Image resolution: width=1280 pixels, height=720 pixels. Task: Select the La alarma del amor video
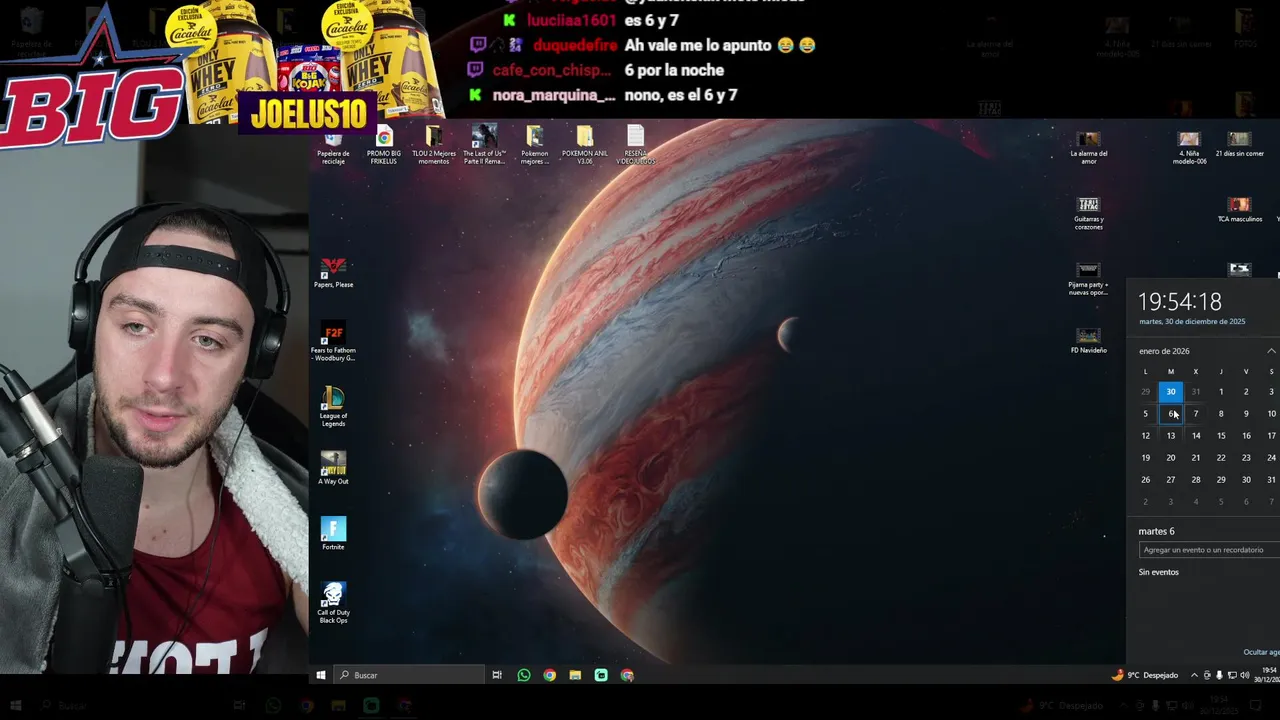[1088, 148]
